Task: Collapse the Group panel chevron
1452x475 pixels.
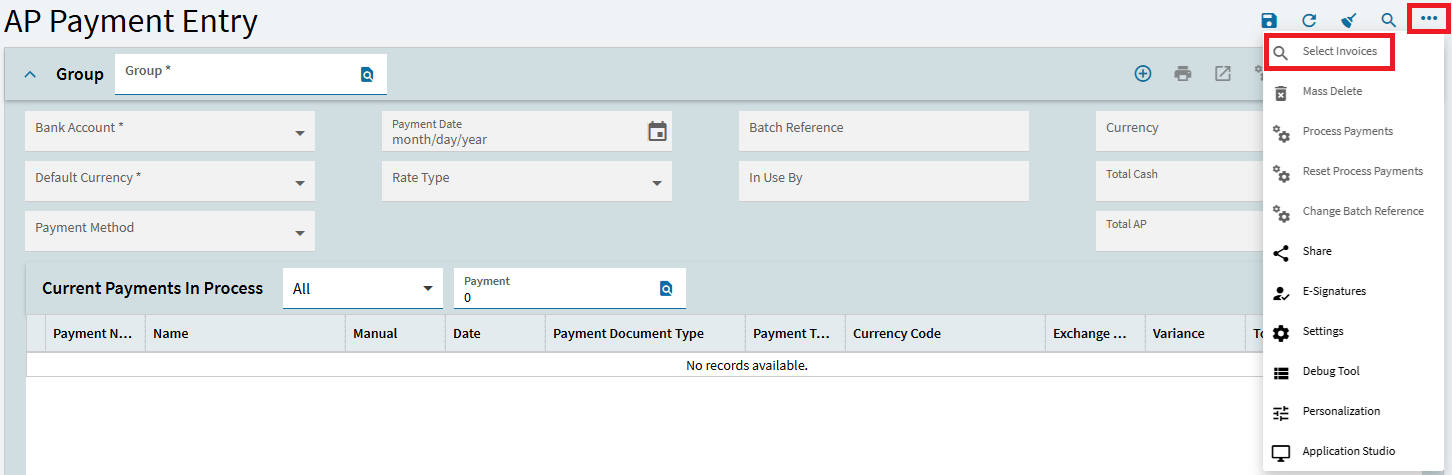Action: coord(30,74)
